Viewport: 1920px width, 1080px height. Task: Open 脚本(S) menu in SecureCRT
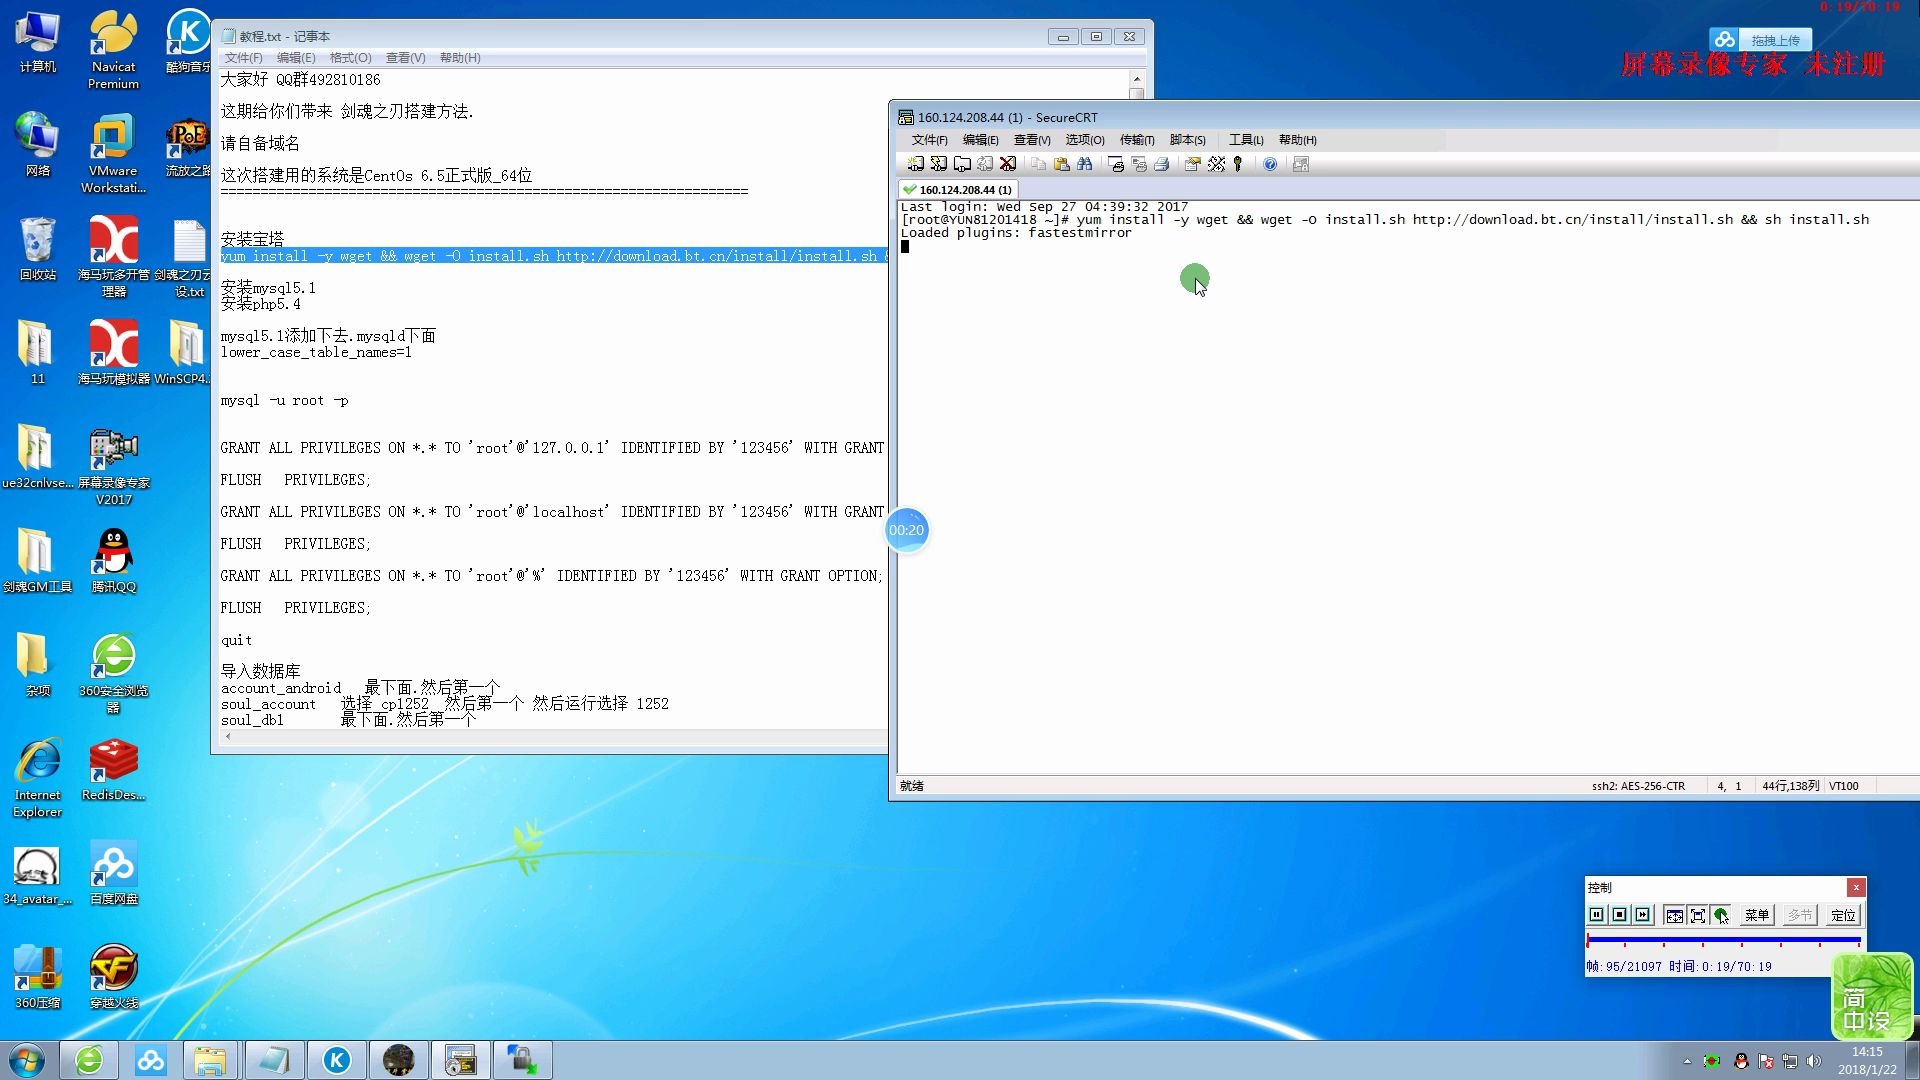pyautogui.click(x=1188, y=140)
